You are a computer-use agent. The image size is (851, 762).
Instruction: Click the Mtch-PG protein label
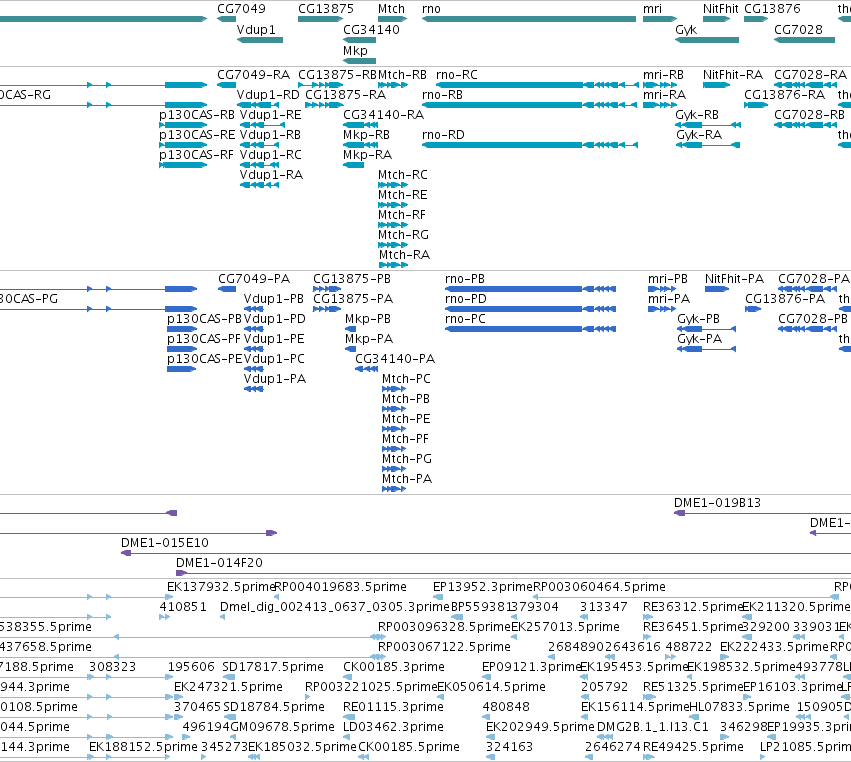coord(407,459)
